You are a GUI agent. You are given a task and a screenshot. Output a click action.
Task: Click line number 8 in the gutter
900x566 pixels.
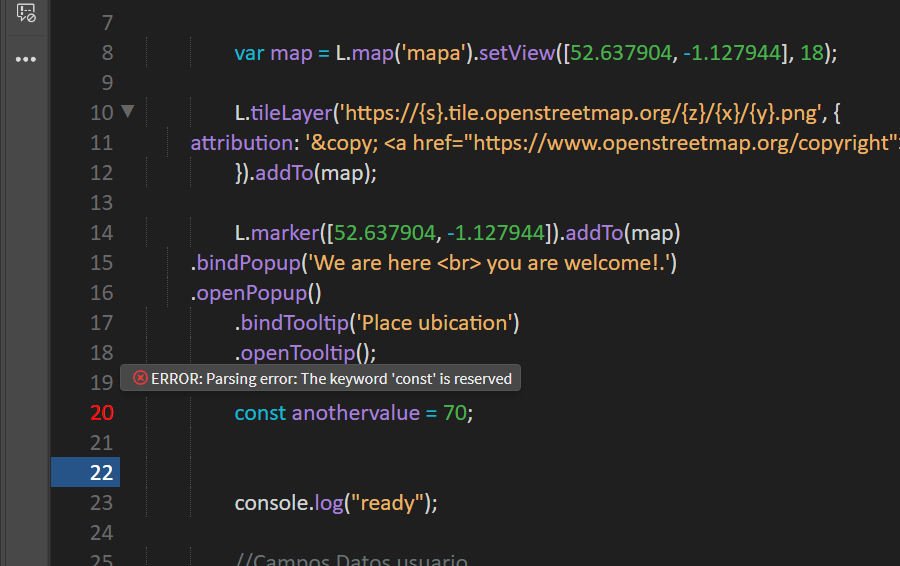(107, 53)
